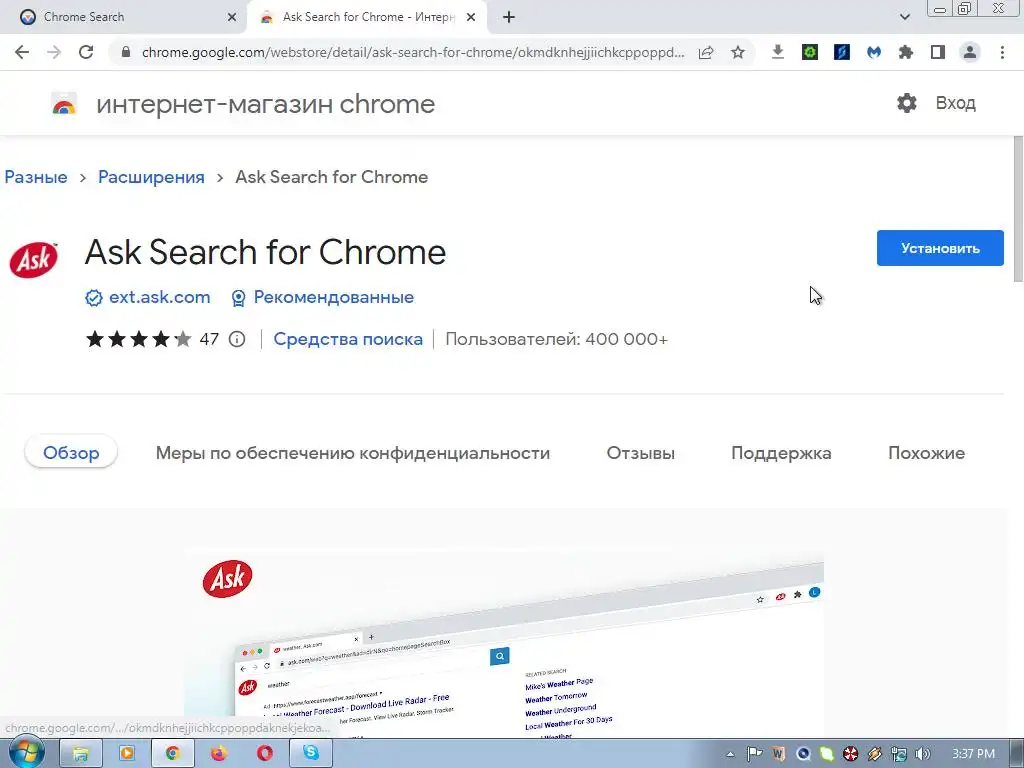This screenshot has width=1024, height=768.
Task: Open Chrome's three-dot menu
Action: [x=1002, y=52]
